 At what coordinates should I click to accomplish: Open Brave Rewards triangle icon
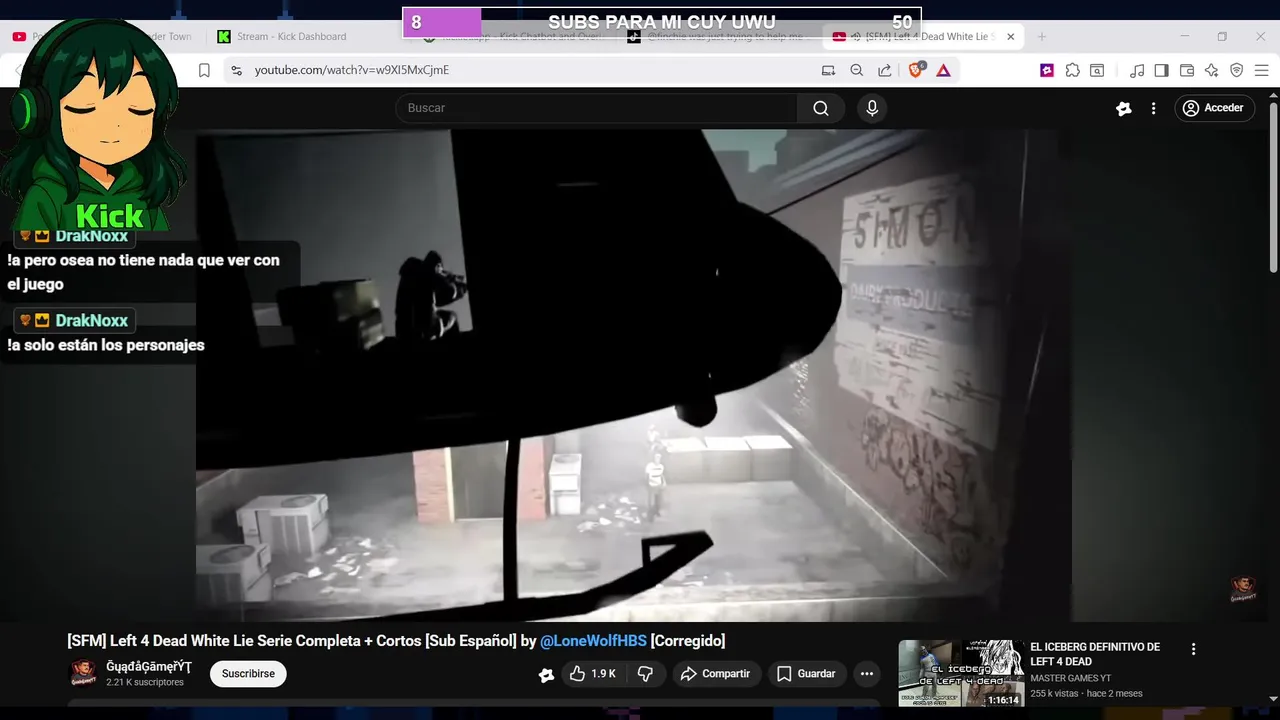943,70
